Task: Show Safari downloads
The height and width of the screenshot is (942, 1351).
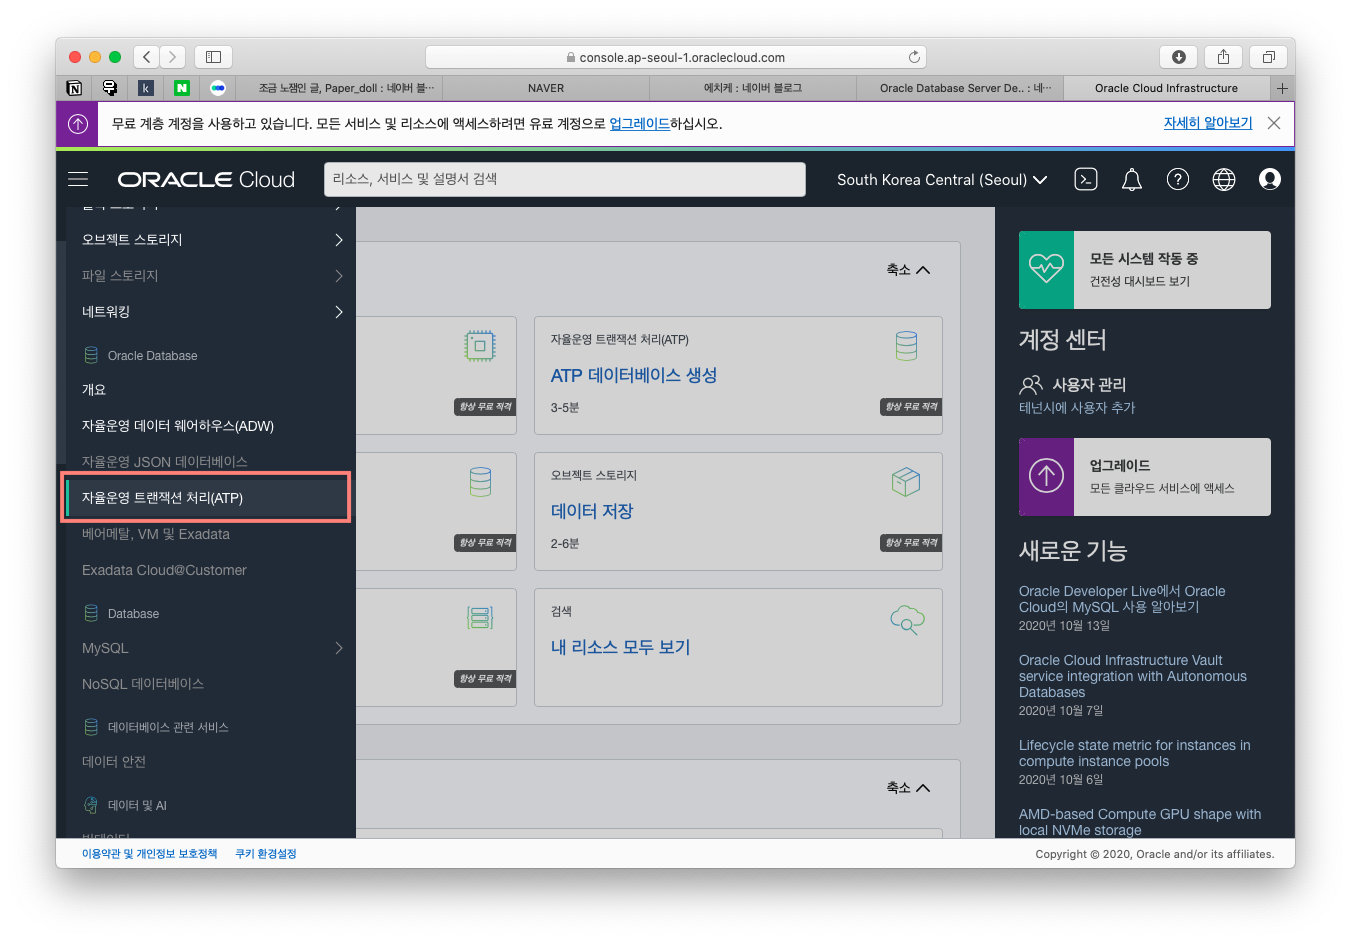Action: click(x=1179, y=57)
